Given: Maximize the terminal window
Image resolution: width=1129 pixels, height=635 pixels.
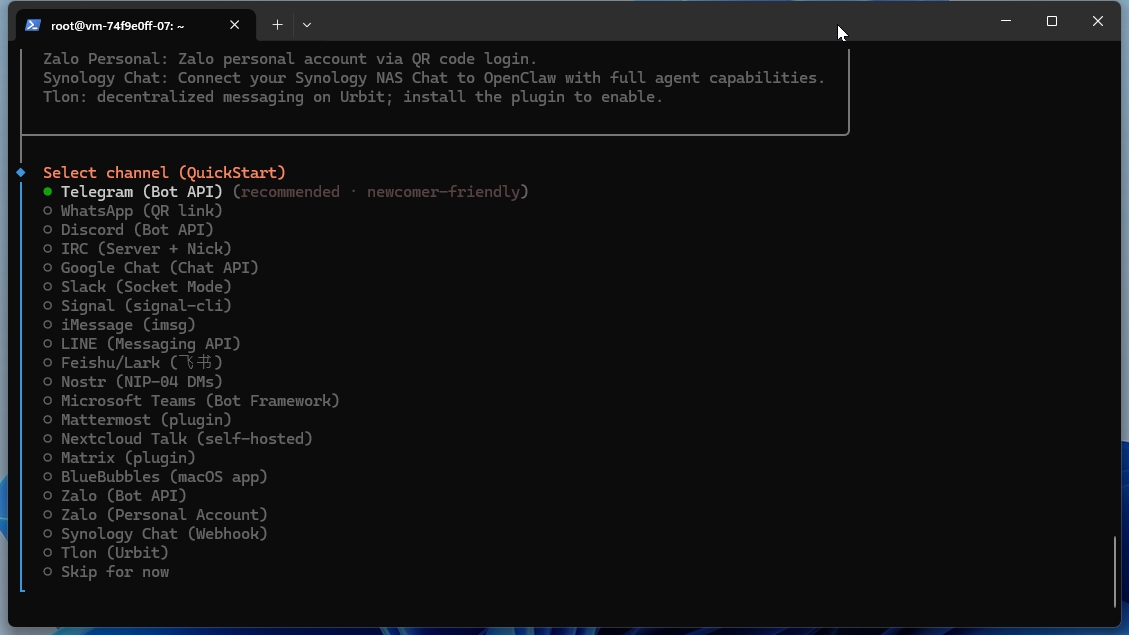Looking at the screenshot, I should click(1052, 21).
